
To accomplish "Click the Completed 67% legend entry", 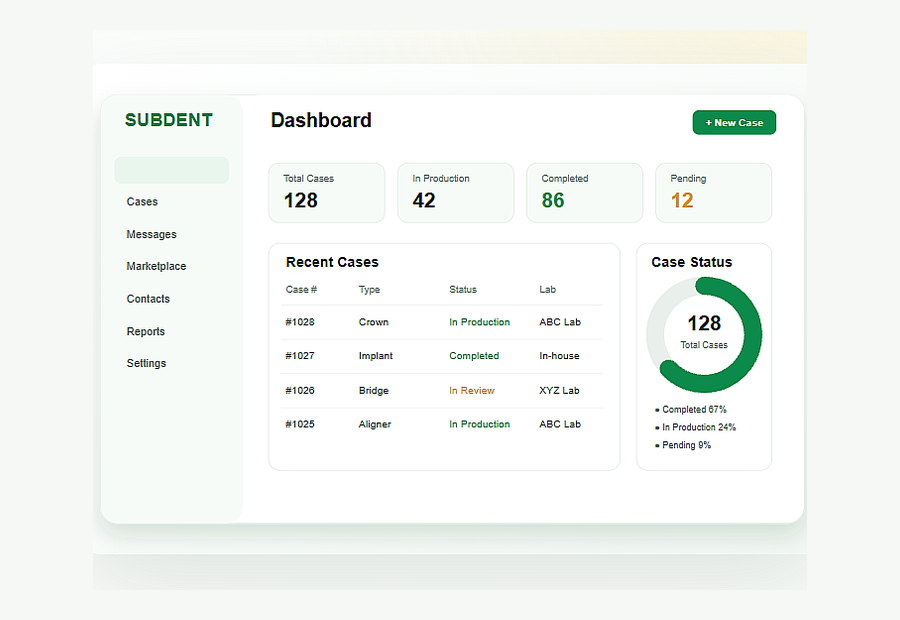I will pyautogui.click(x=691, y=409).
